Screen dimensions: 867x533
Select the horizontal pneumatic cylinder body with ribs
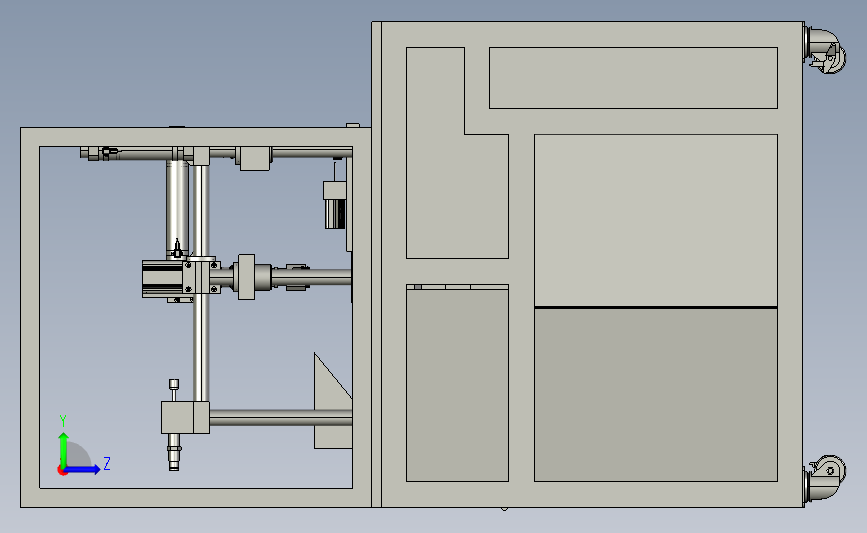[162, 279]
